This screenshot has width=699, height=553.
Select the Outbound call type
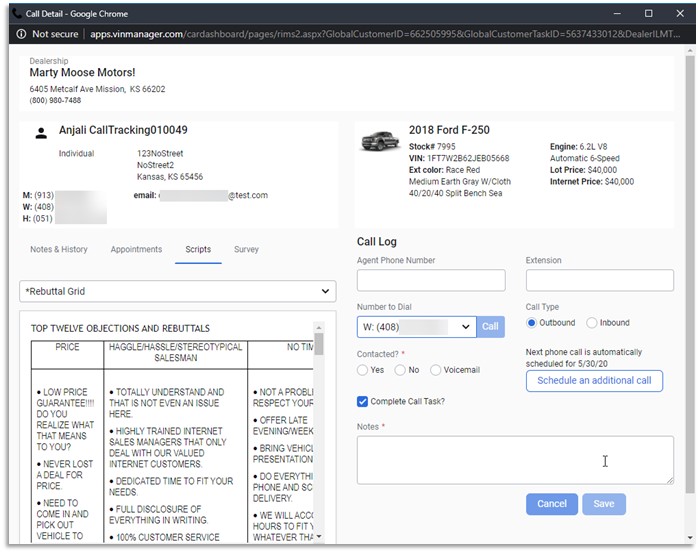[531, 322]
